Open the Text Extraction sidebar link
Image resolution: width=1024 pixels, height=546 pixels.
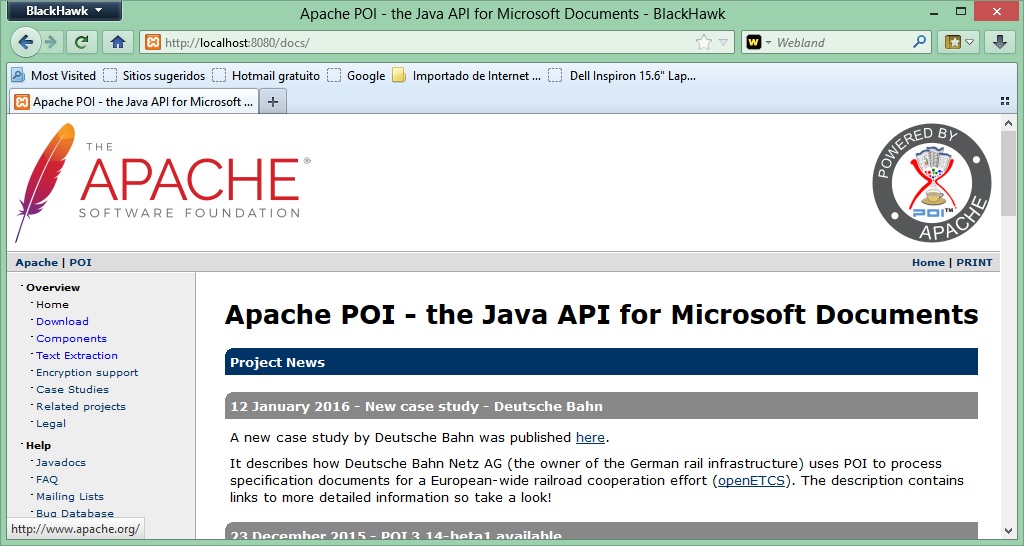coord(77,355)
